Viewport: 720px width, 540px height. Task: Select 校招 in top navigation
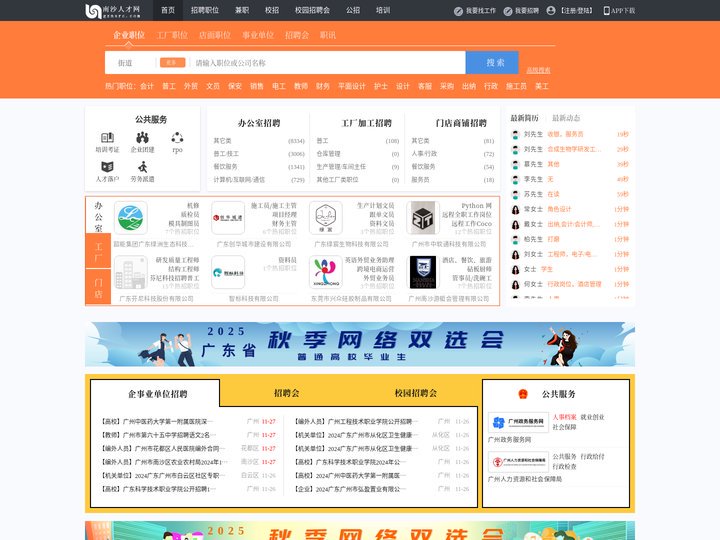pos(272,10)
